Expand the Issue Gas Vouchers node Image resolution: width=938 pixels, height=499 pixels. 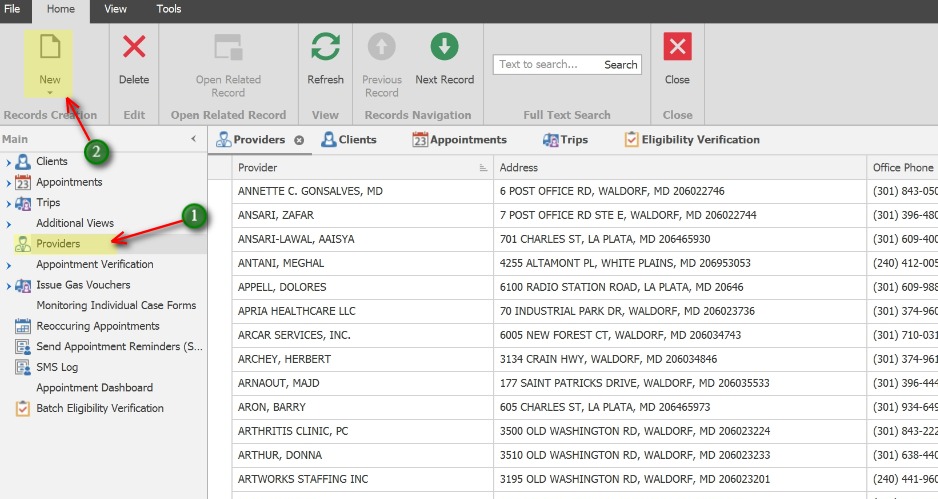click(8, 285)
